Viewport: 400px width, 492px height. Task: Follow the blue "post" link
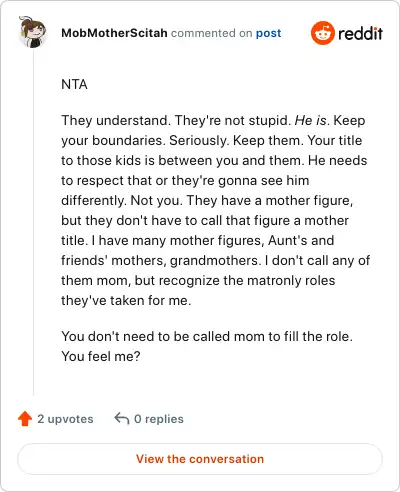pyautogui.click(x=268, y=33)
